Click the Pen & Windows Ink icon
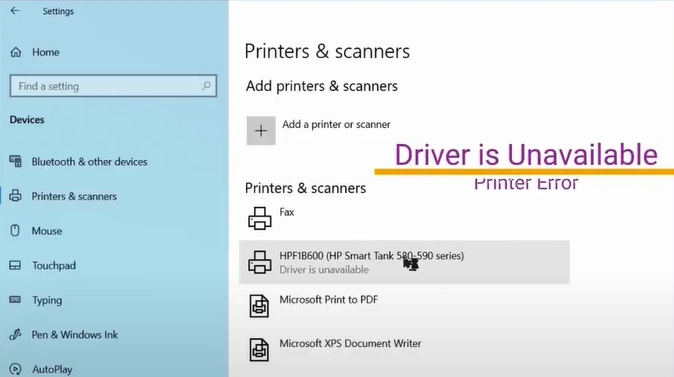 [x=15, y=334]
